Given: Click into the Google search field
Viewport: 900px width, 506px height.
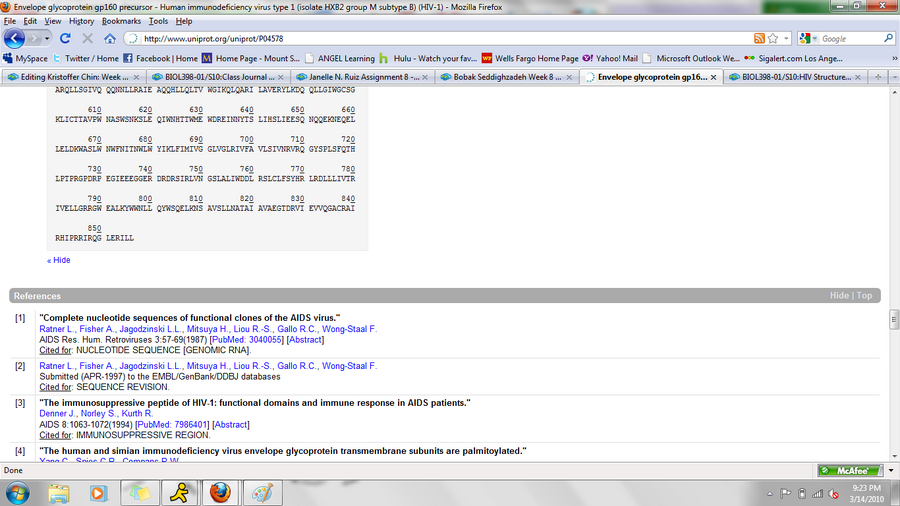Looking at the screenshot, I should (848, 38).
